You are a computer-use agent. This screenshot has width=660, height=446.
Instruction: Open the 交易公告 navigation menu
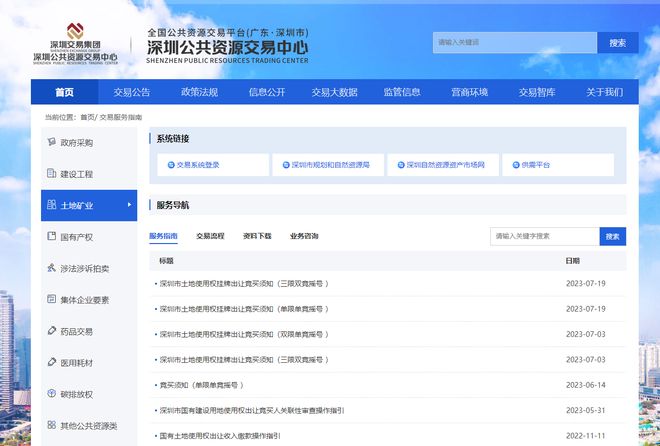point(132,92)
